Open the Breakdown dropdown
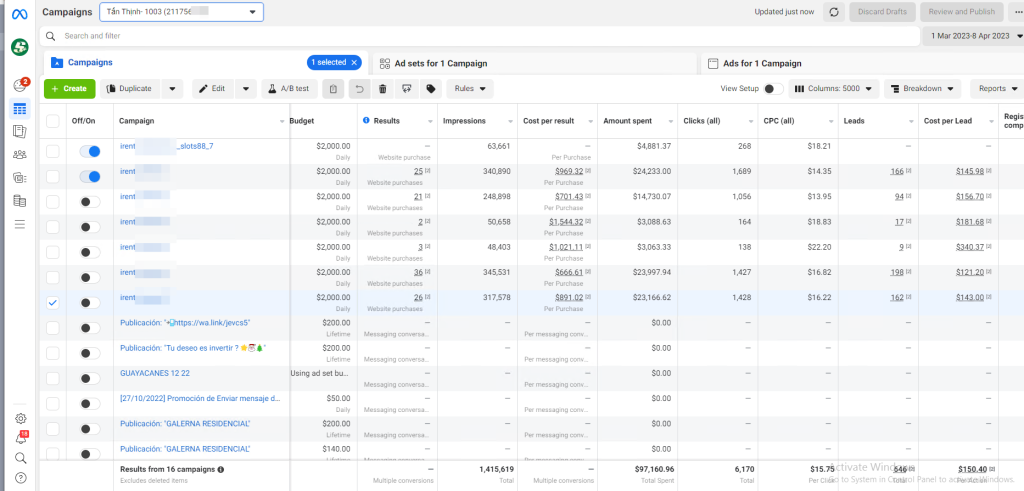Image resolution: width=1024 pixels, height=491 pixels. 923,89
